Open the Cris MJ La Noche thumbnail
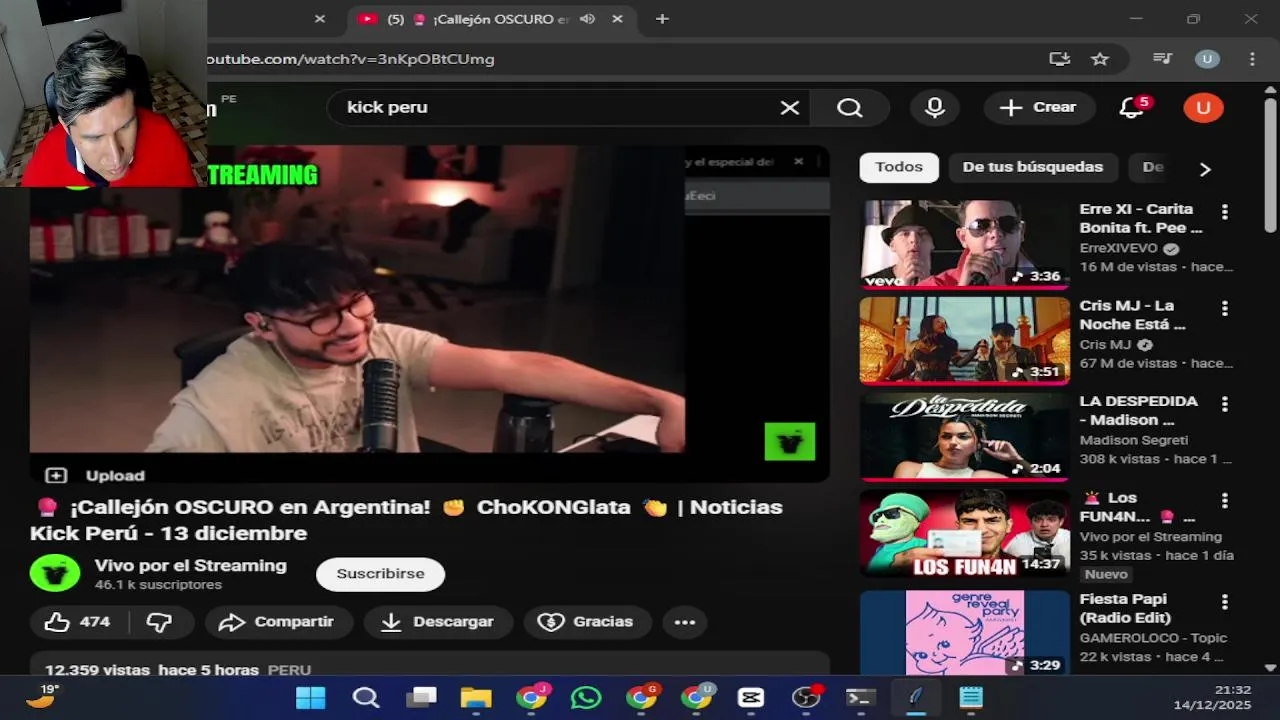The width and height of the screenshot is (1280, 720). [964, 340]
